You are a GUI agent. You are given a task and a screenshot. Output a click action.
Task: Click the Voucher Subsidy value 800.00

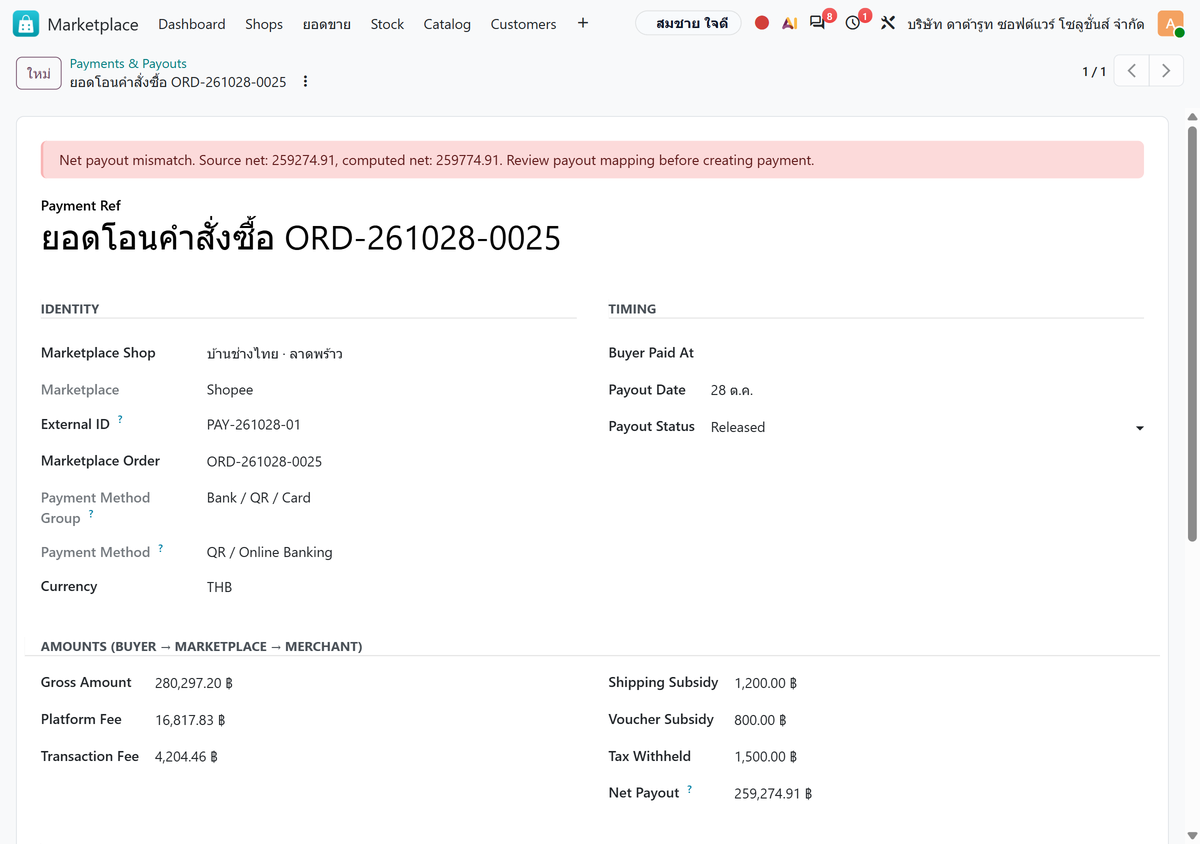click(761, 720)
